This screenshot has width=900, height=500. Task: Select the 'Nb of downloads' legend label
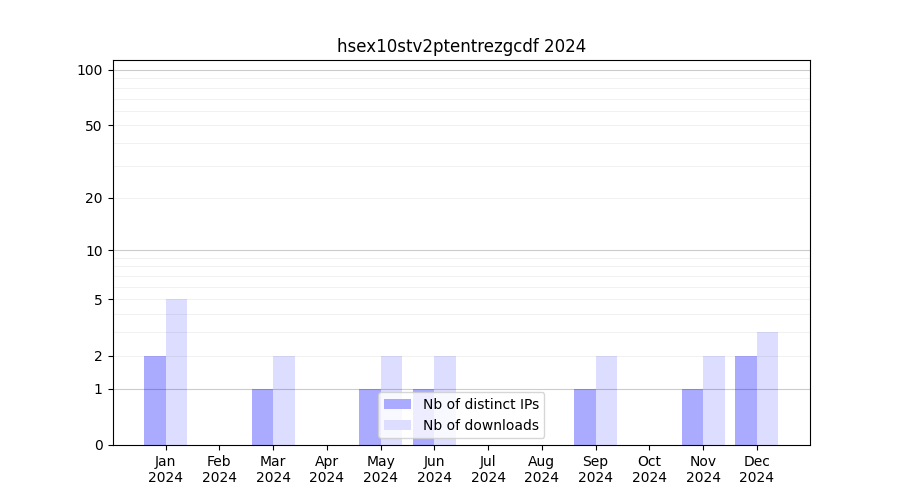pyautogui.click(x=480, y=425)
